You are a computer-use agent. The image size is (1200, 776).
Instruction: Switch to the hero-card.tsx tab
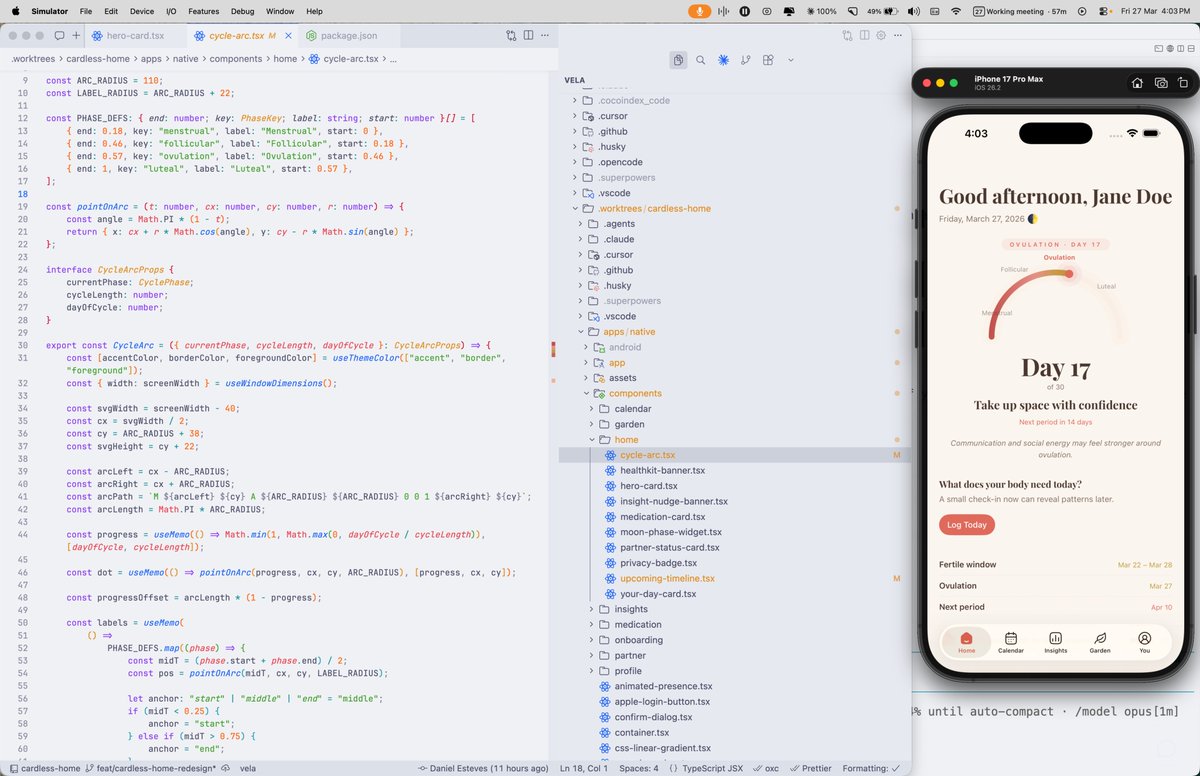135,35
